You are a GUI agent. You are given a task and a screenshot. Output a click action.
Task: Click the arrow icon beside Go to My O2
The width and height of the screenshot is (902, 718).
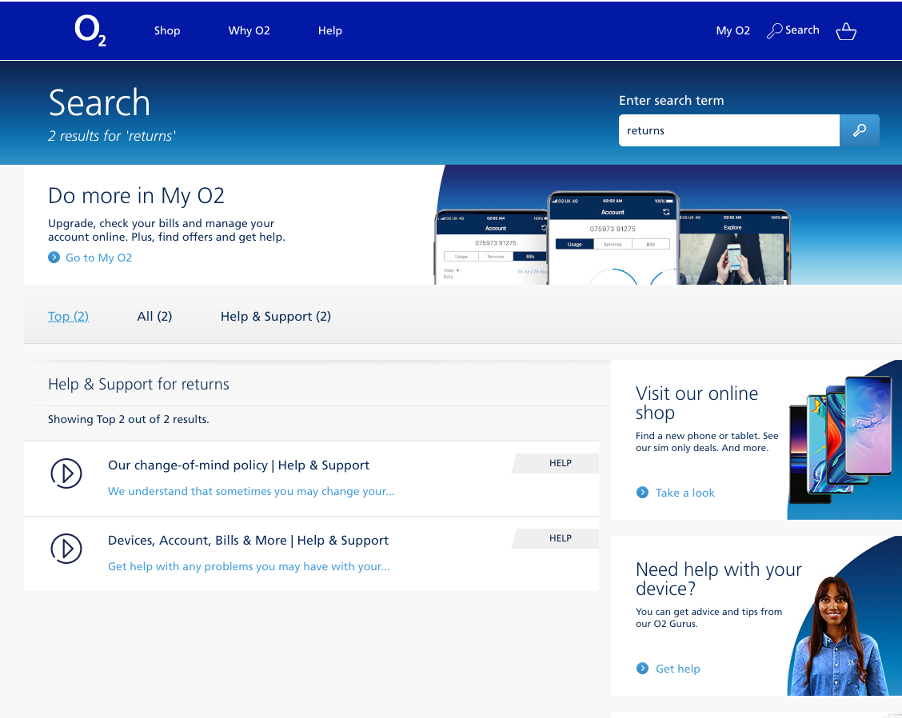tap(54, 257)
